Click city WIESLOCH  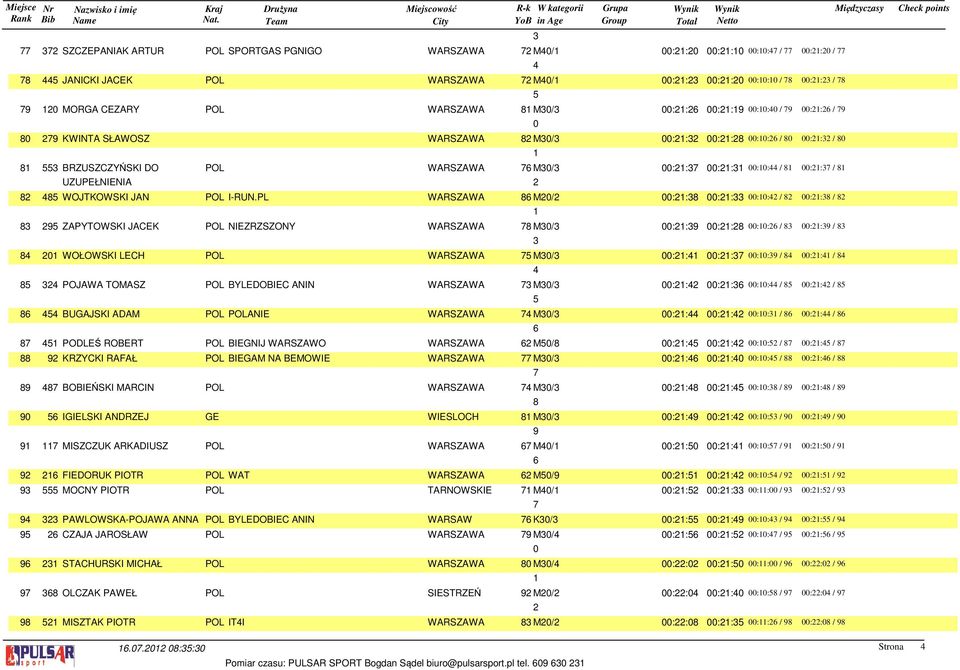tap(453, 417)
